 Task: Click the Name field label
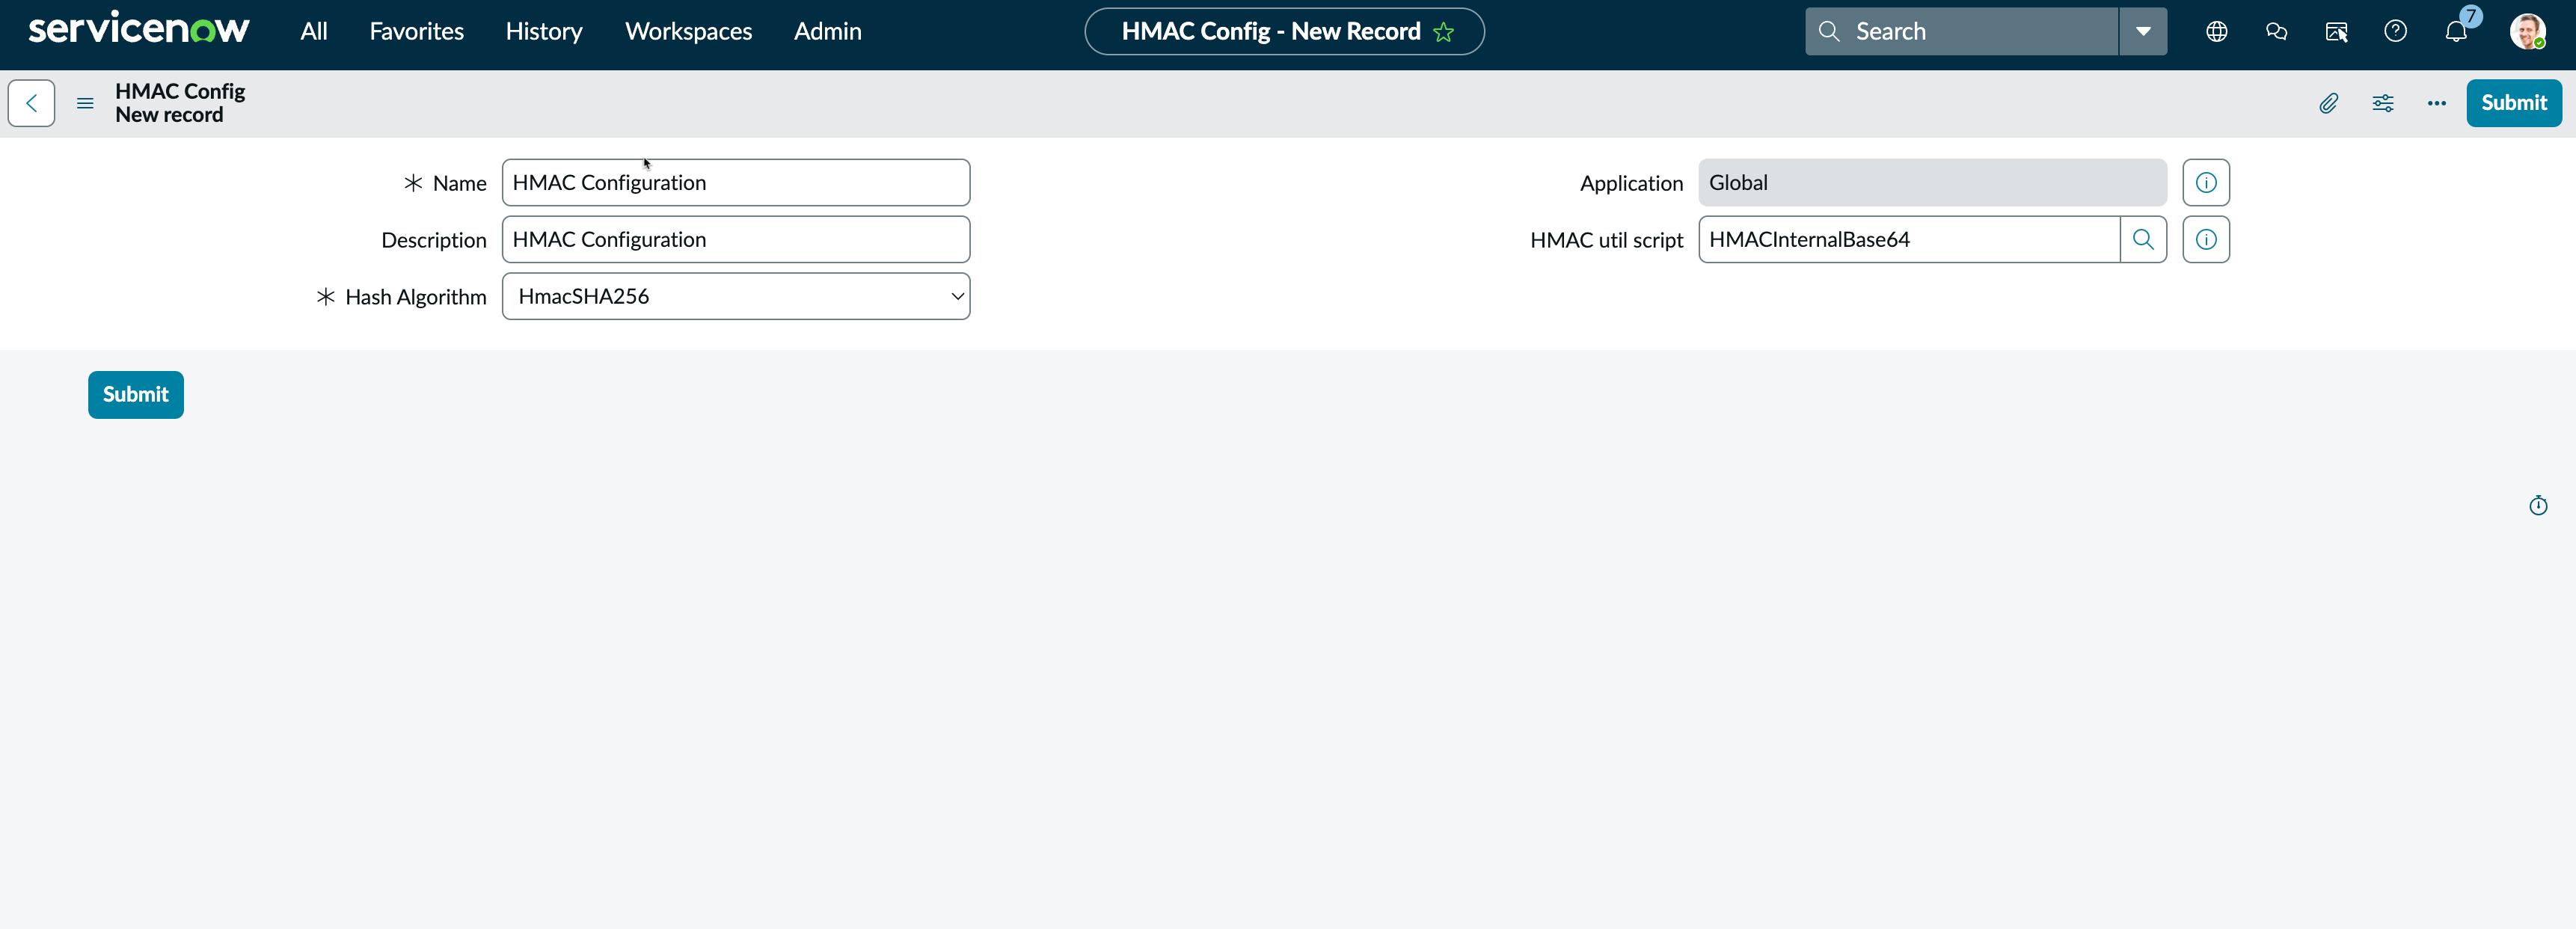tap(459, 184)
